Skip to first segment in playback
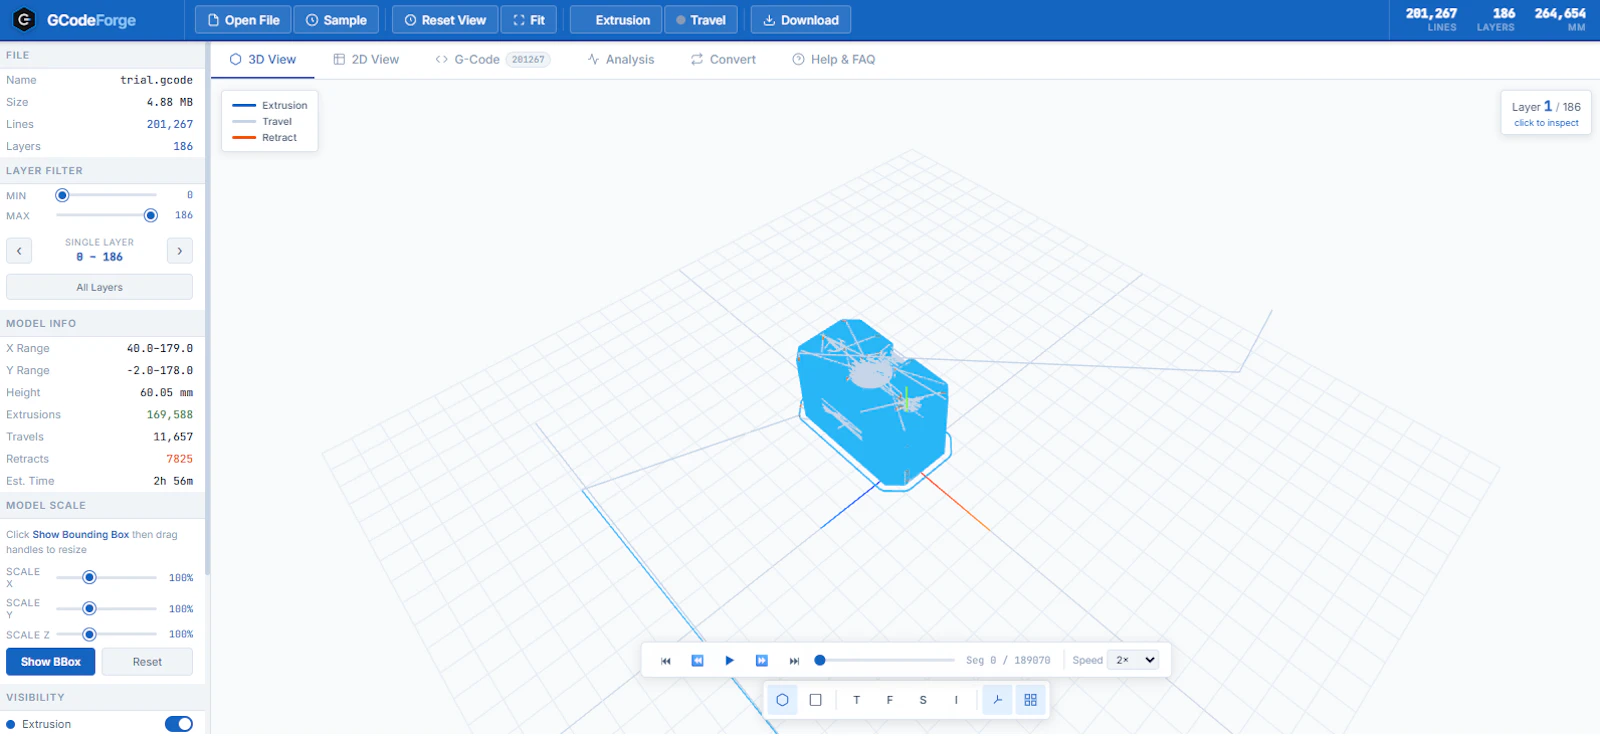The height and width of the screenshot is (736, 1600). point(666,661)
